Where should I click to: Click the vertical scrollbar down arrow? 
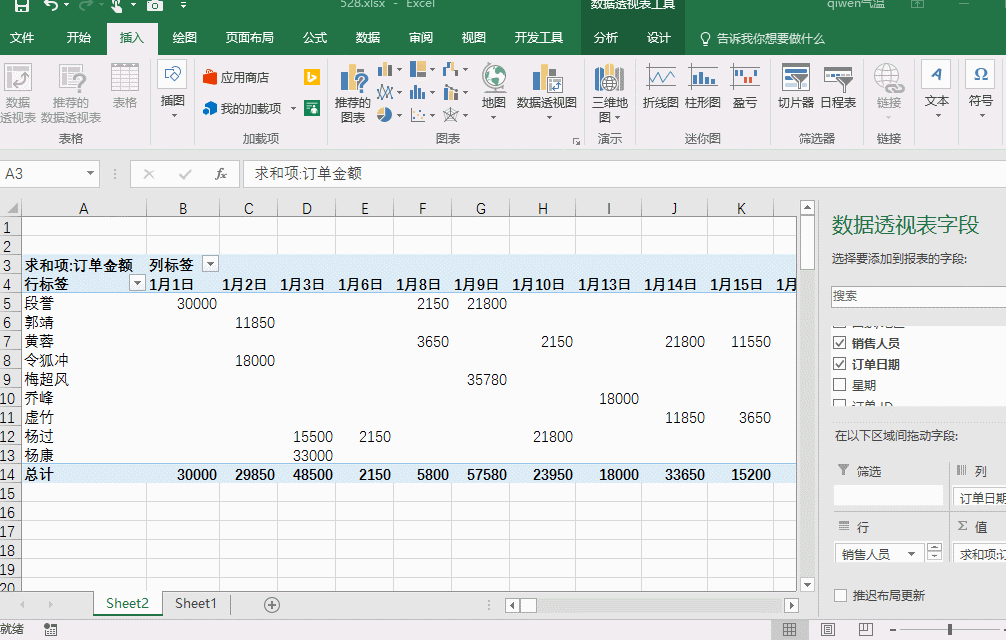tap(808, 584)
